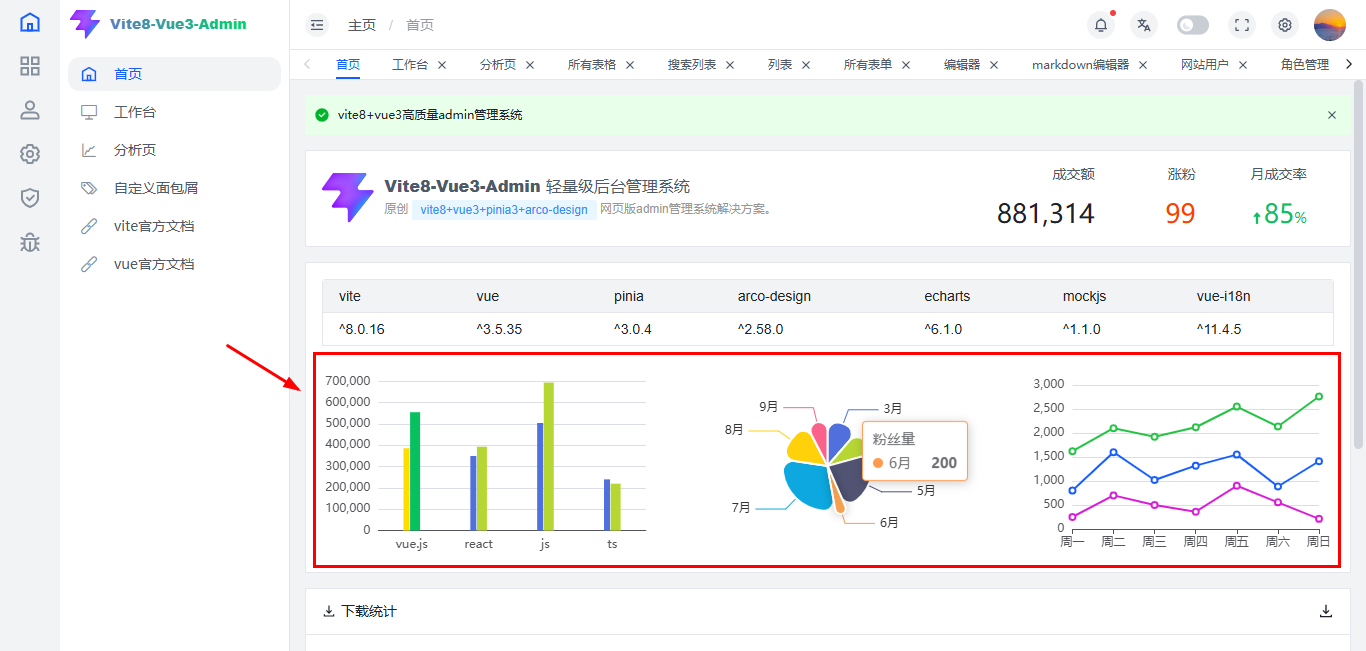Open the user icon in left rail
Image resolution: width=1366 pixels, height=651 pixels.
tap(30, 110)
